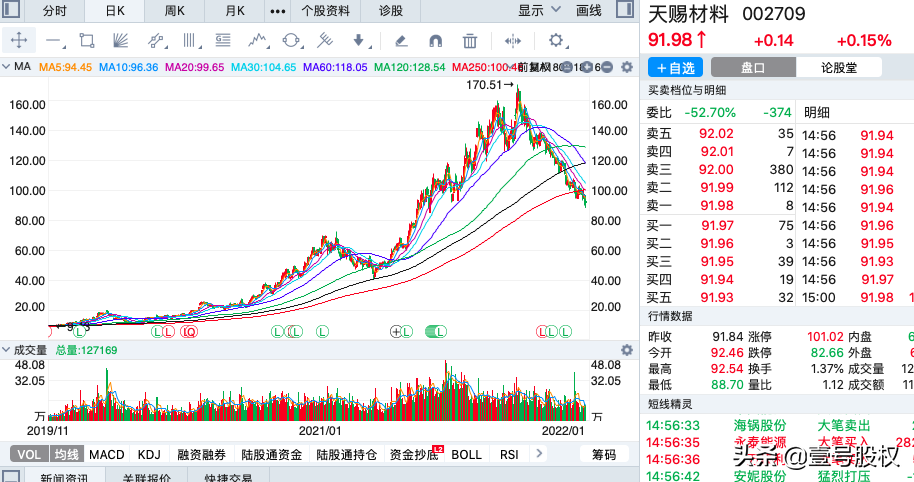
Task: Pick the fan lines drawing tool
Action: click(120, 40)
